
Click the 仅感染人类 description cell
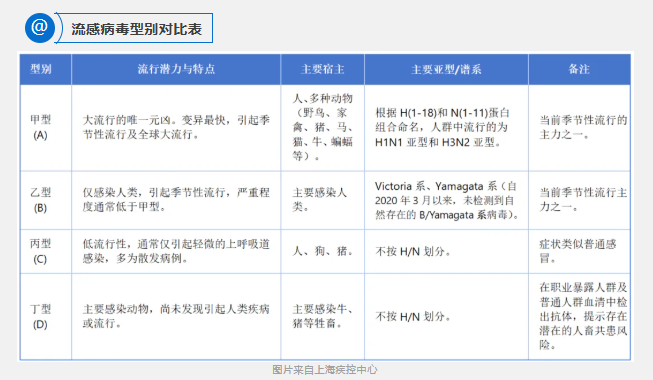(x=176, y=200)
